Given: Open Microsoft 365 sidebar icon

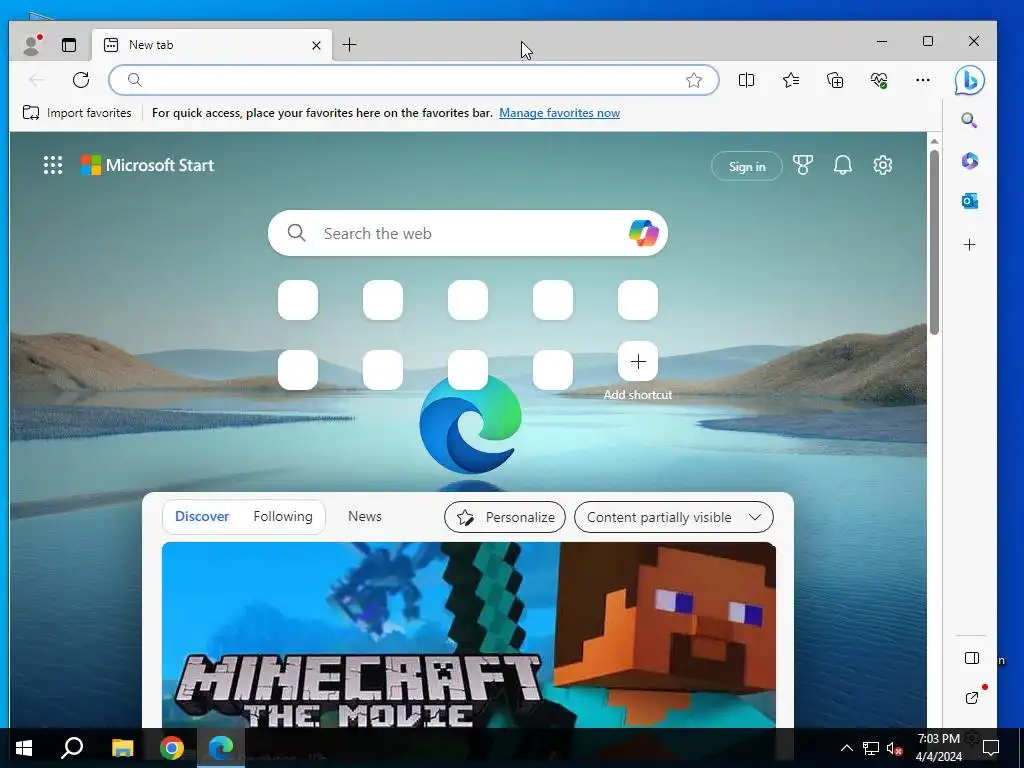Looking at the screenshot, I should pos(970,161).
